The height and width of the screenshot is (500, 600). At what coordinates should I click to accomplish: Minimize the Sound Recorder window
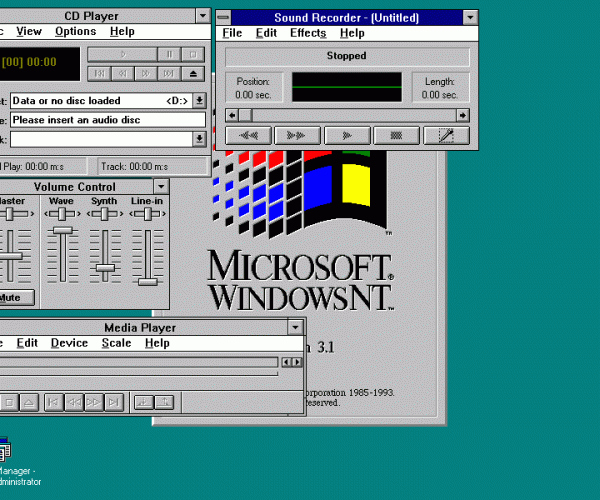[x=470, y=18]
